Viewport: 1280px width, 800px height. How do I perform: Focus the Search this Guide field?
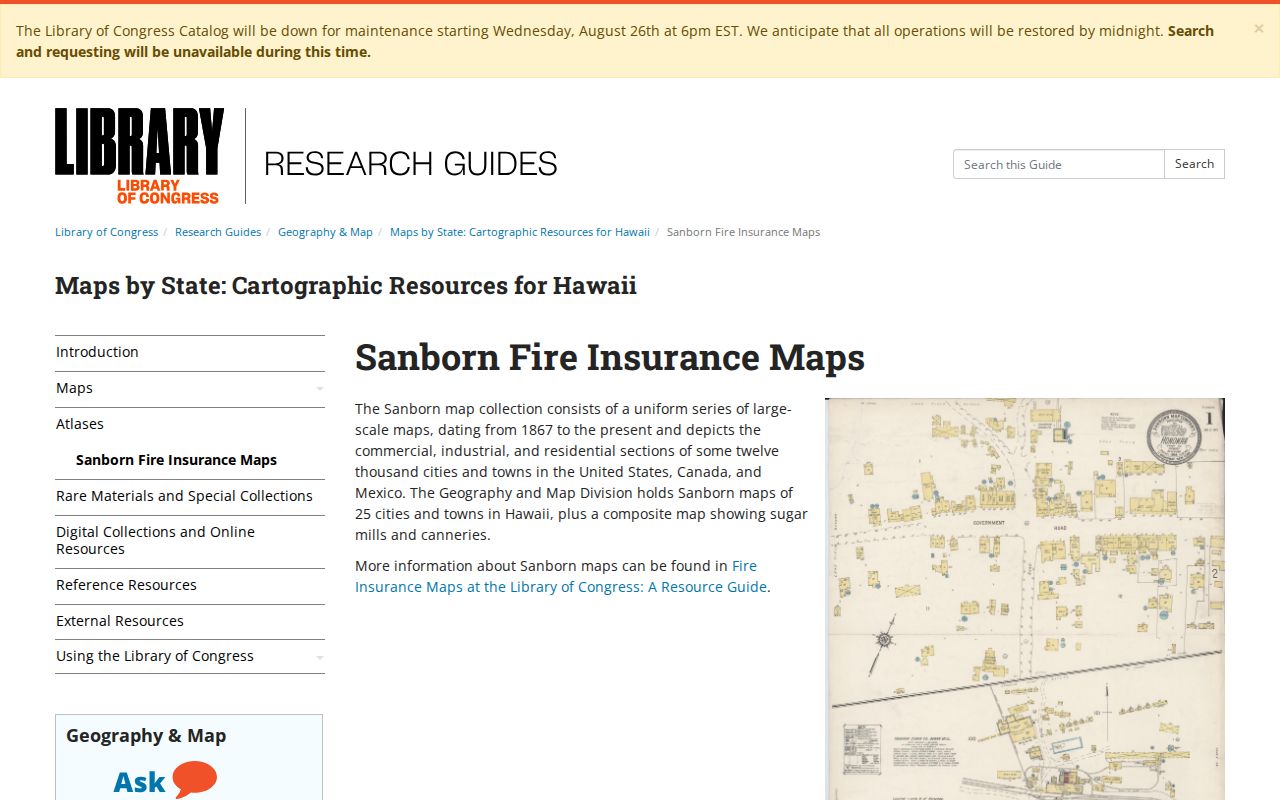tap(1059, 164)
